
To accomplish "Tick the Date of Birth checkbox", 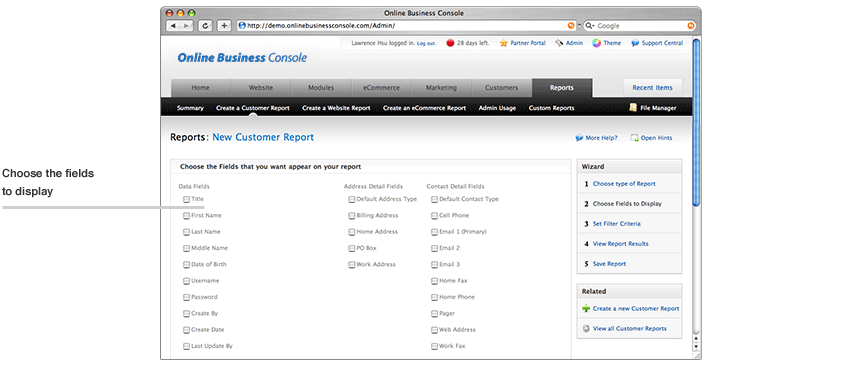I will coord(186,265).
